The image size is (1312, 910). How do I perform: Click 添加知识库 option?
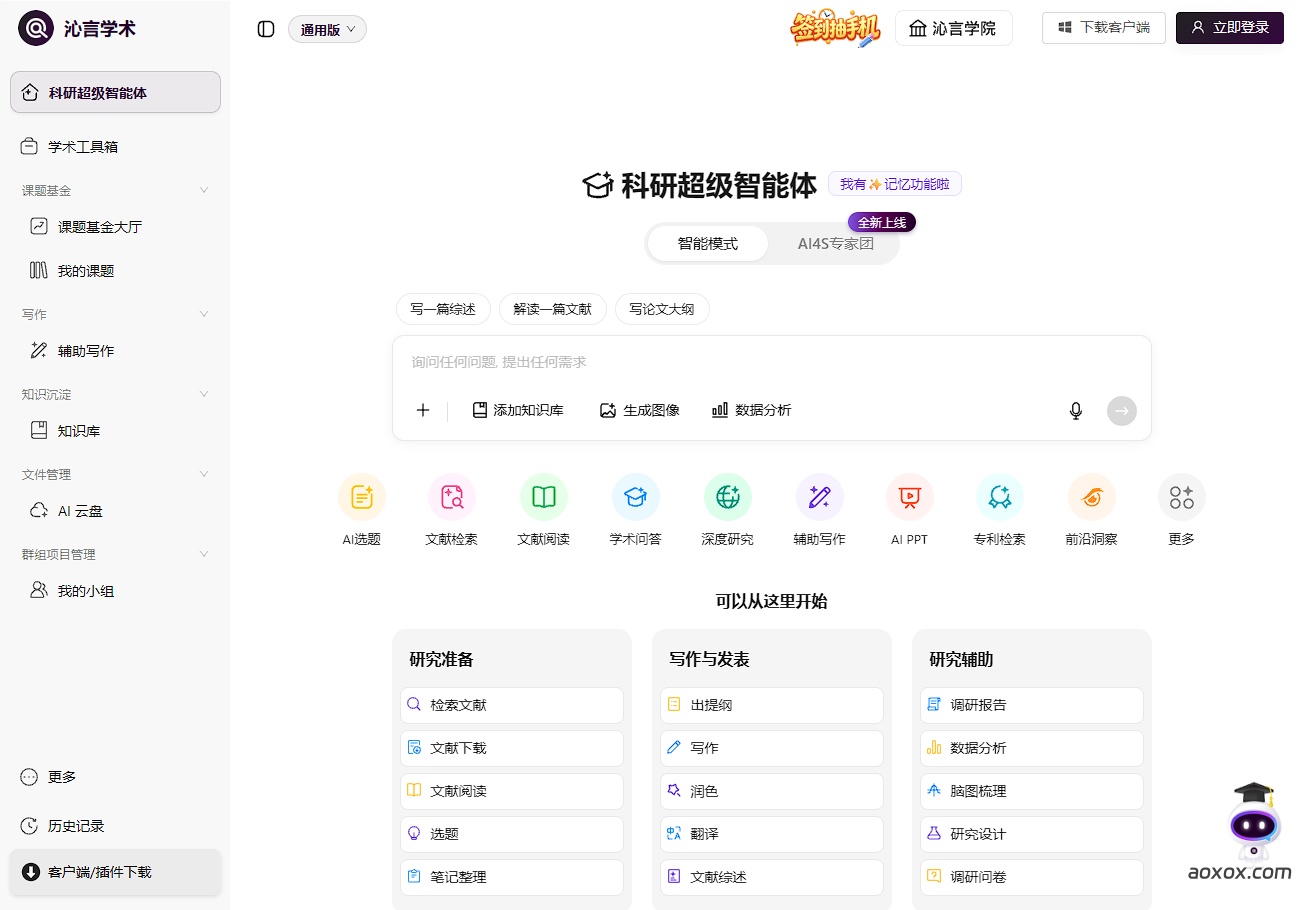click(x=518, y=410)
